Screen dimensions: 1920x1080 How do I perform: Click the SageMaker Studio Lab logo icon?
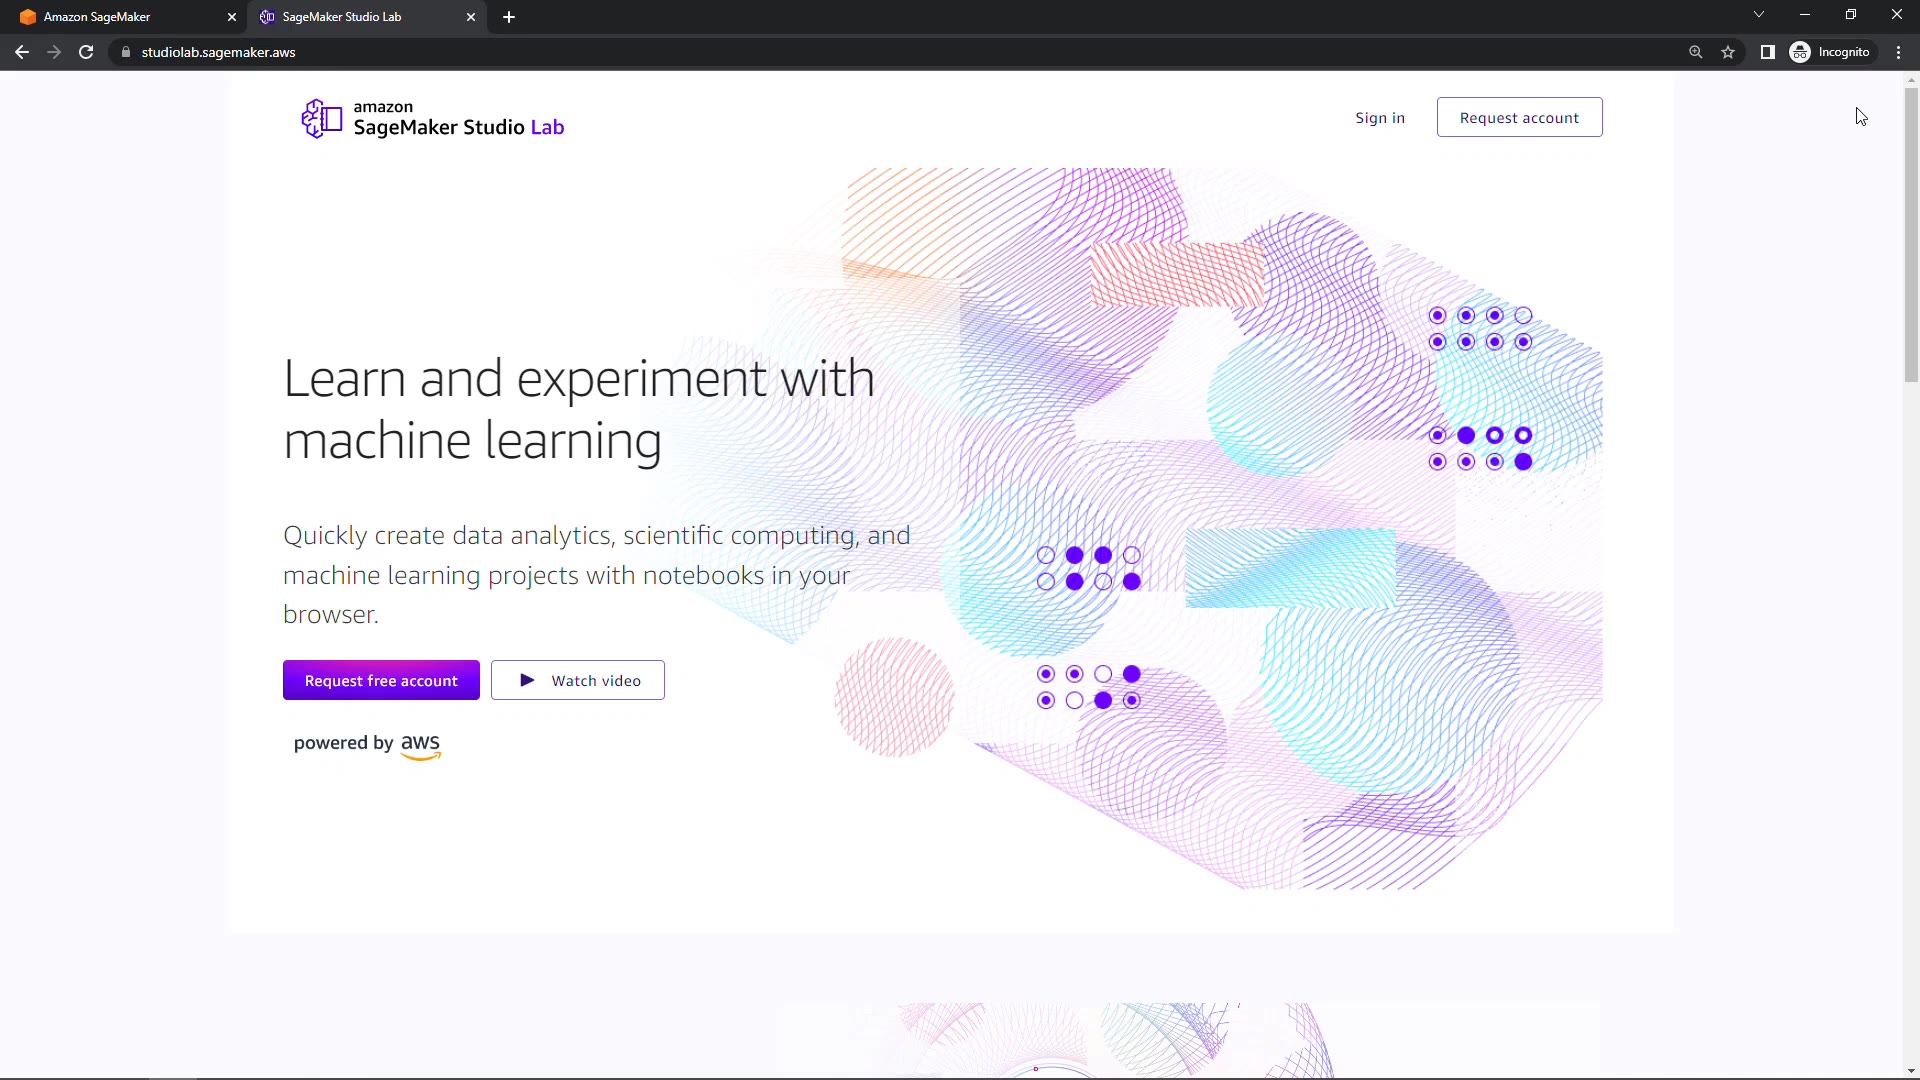(321, 118)
